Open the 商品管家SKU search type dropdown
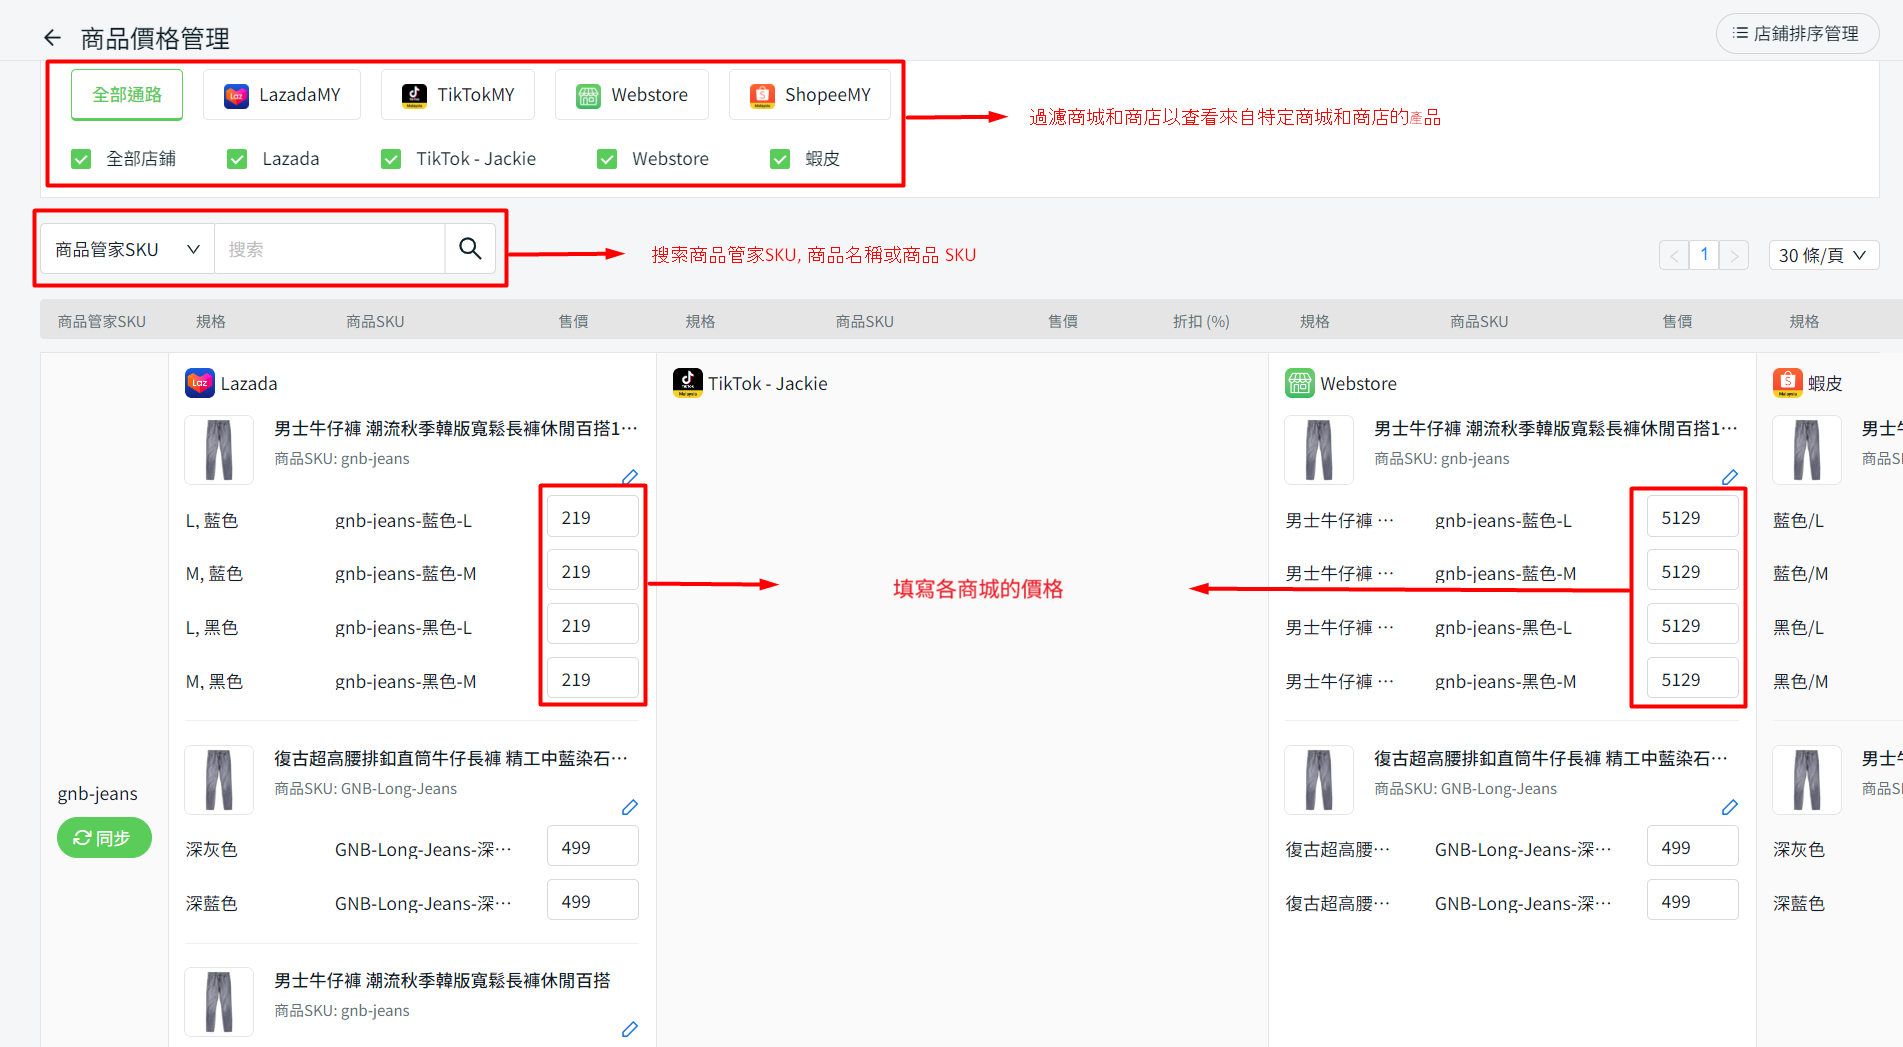Image resolution: width=1903 pixels, height=1047 pixels. pos(127,249)
